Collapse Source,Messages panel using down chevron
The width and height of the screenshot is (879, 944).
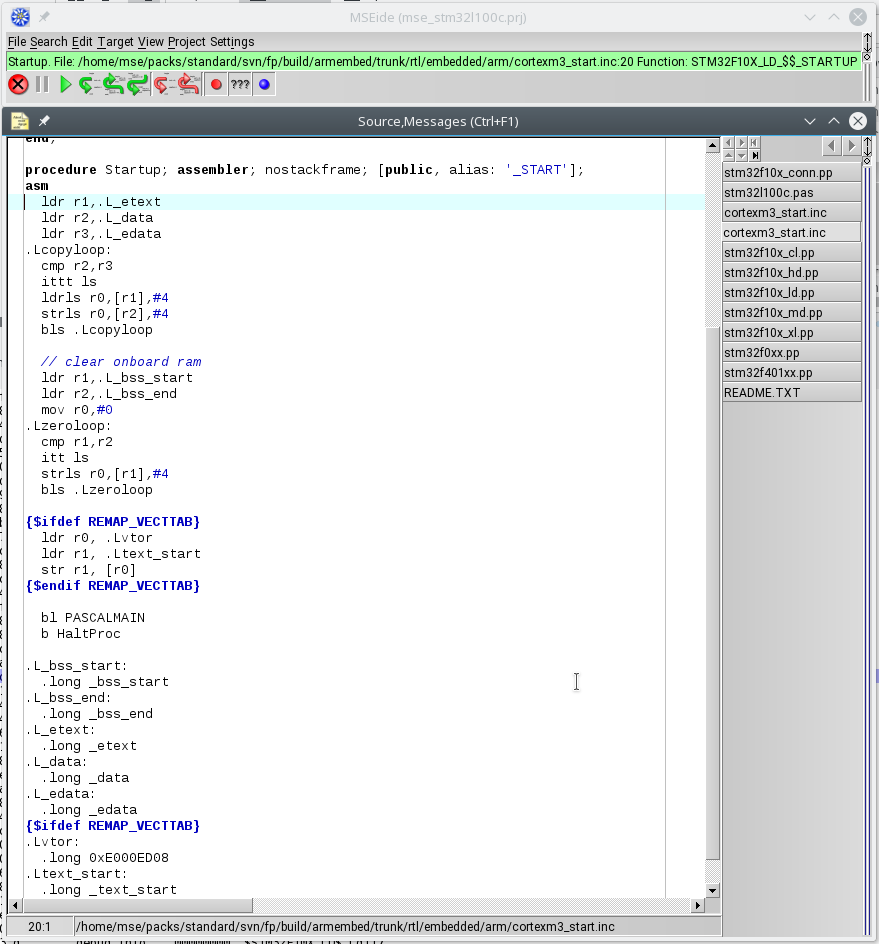(x=811, y=121)
